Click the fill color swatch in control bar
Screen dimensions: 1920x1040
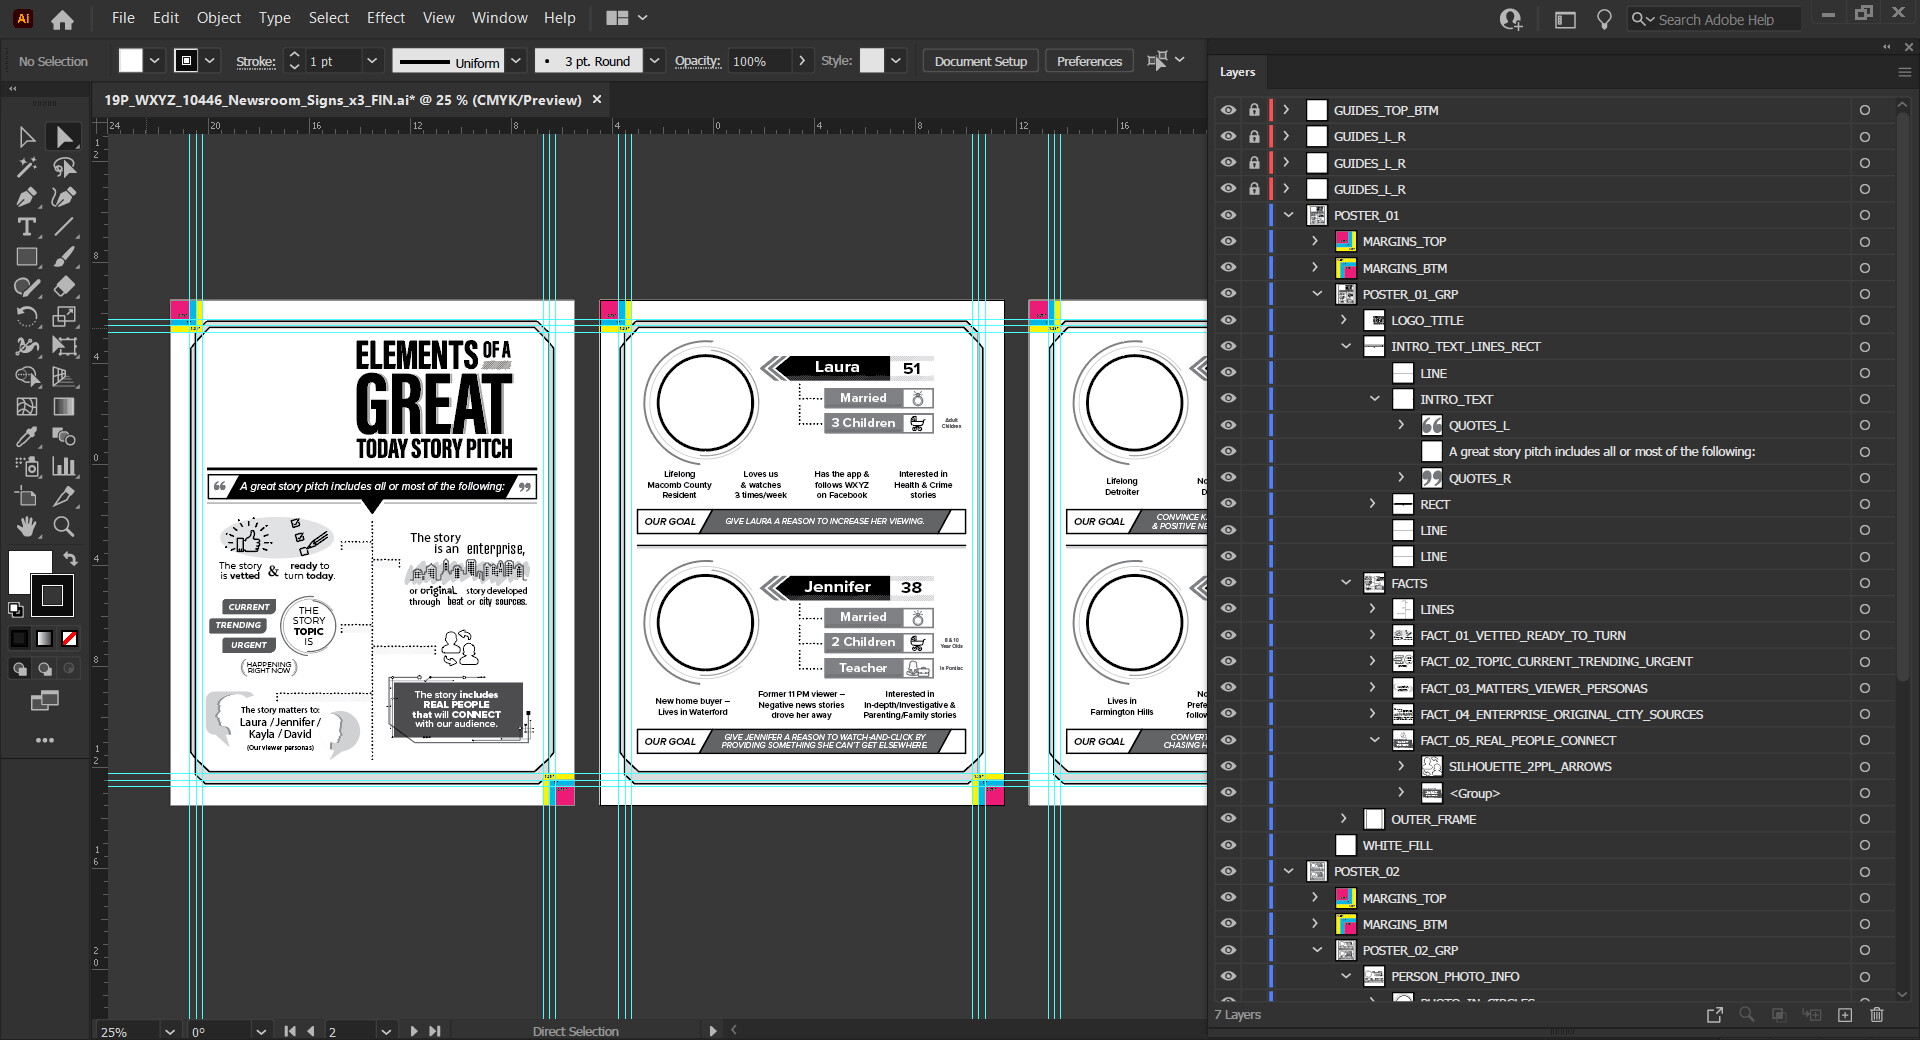[x=131, y=61]
